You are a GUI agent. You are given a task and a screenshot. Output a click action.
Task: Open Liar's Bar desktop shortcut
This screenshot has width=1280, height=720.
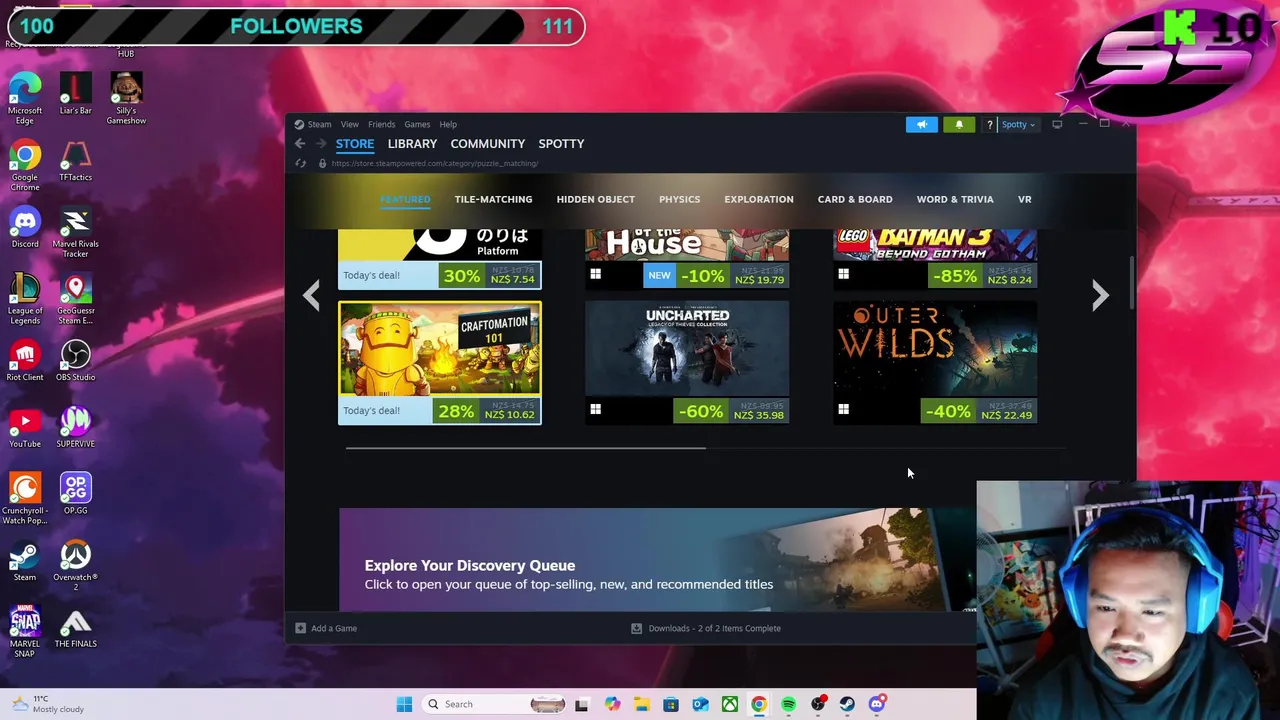pyautogui.click(x=75, y=93)
